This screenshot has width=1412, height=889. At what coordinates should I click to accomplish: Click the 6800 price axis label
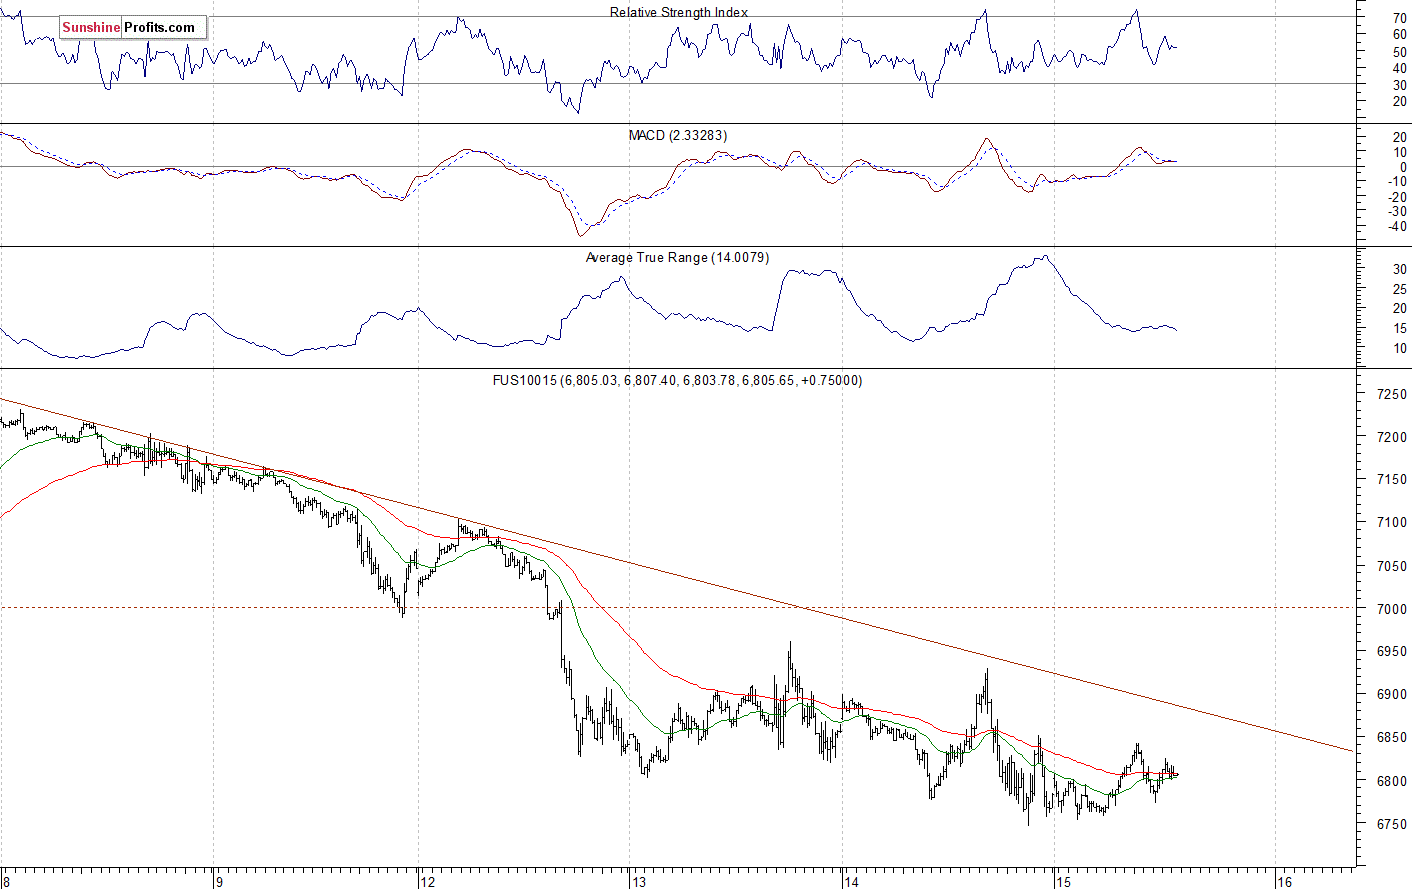point(1392,781)
